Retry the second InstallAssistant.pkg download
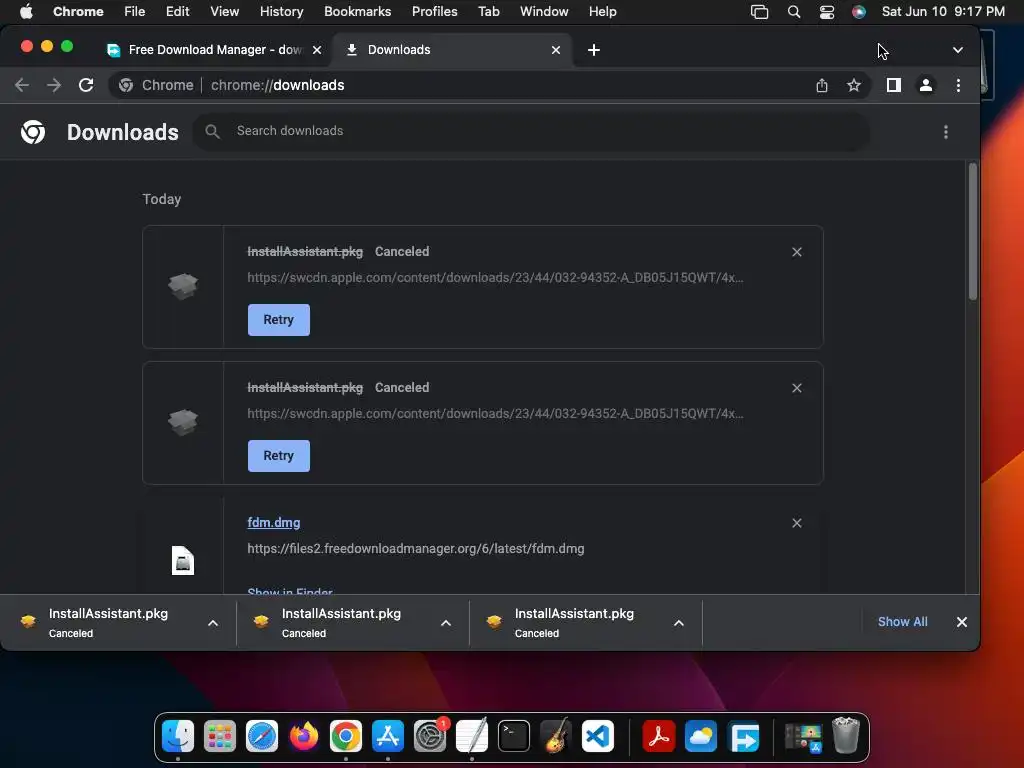Screen dimensions: 1024x768 pos(279,456)
